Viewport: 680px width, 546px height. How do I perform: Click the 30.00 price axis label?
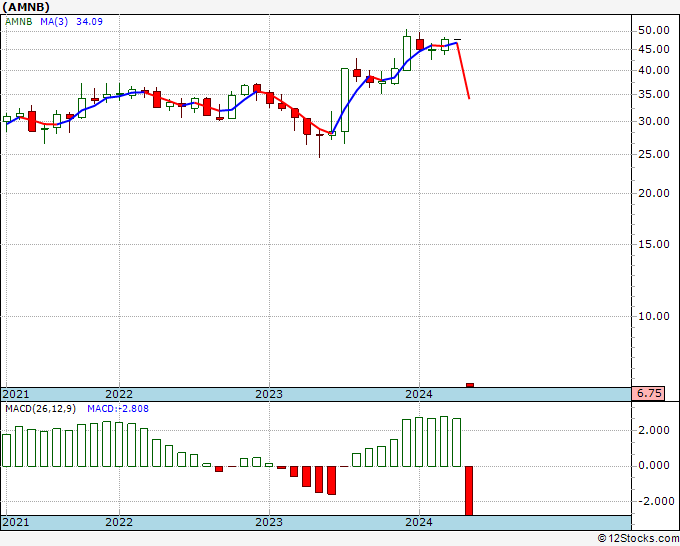[654, 121]
